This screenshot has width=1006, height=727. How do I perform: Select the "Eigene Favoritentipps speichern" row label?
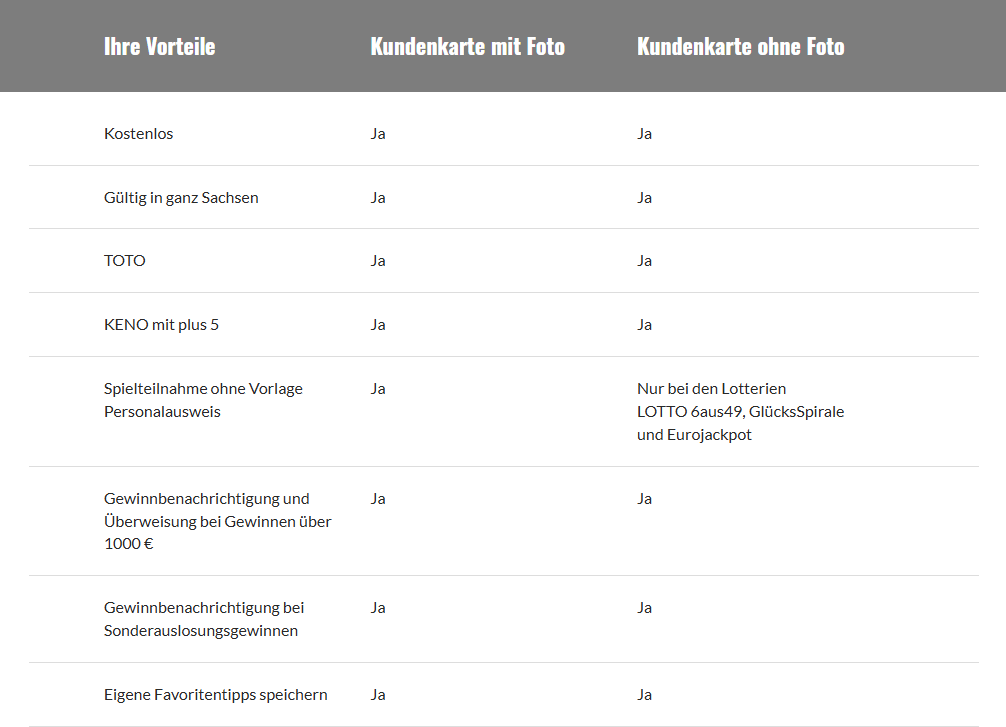coord(215,695)
